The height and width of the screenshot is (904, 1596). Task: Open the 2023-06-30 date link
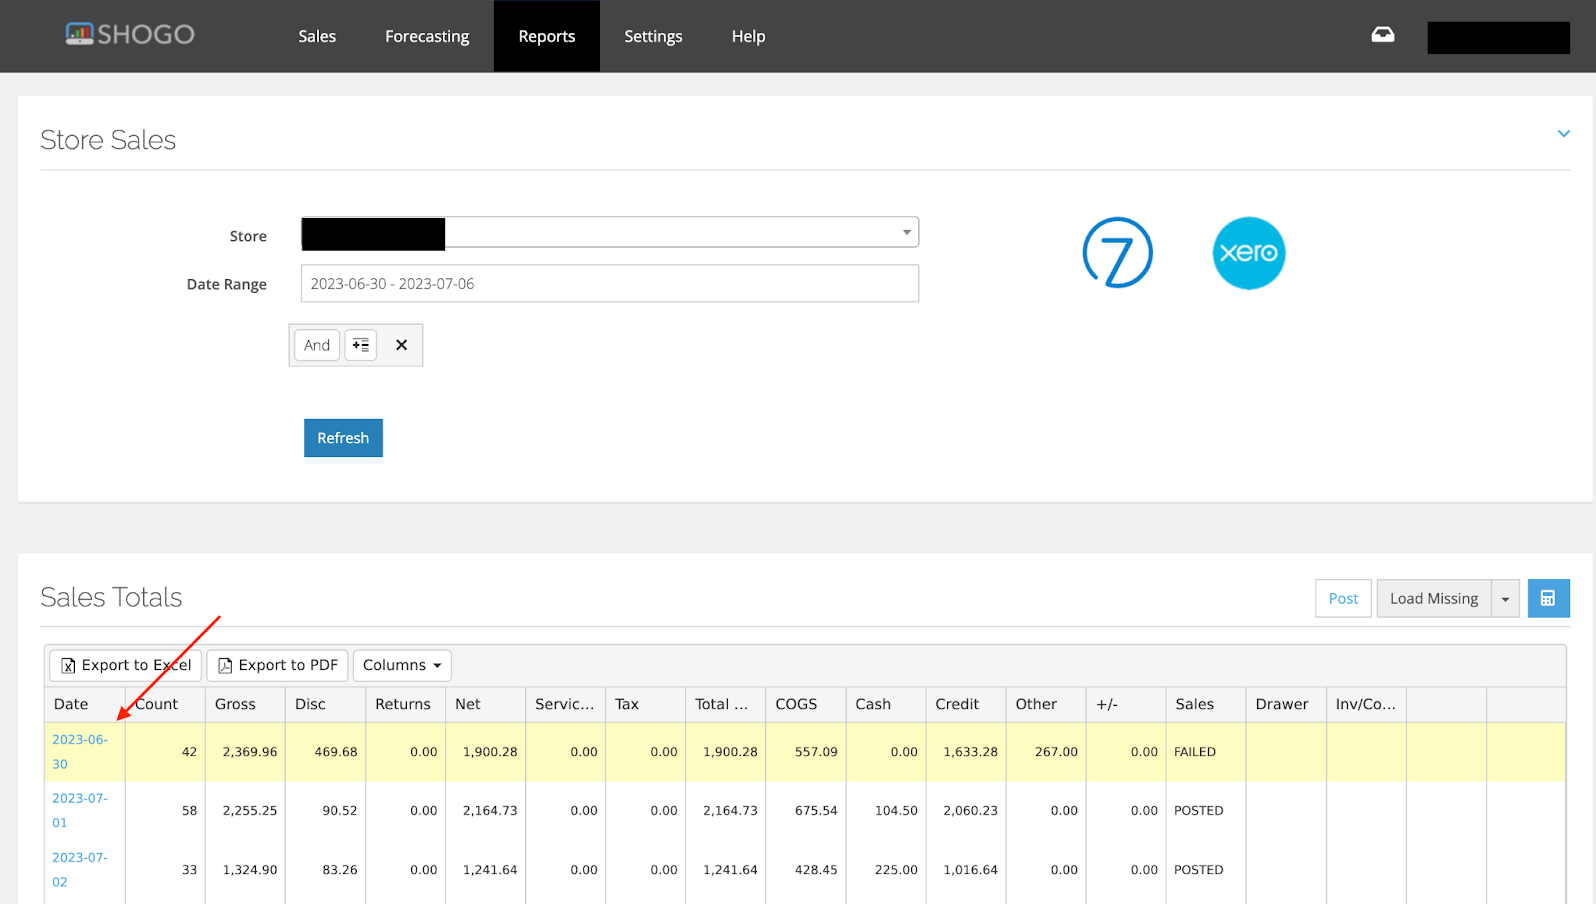tap(79, 751)
